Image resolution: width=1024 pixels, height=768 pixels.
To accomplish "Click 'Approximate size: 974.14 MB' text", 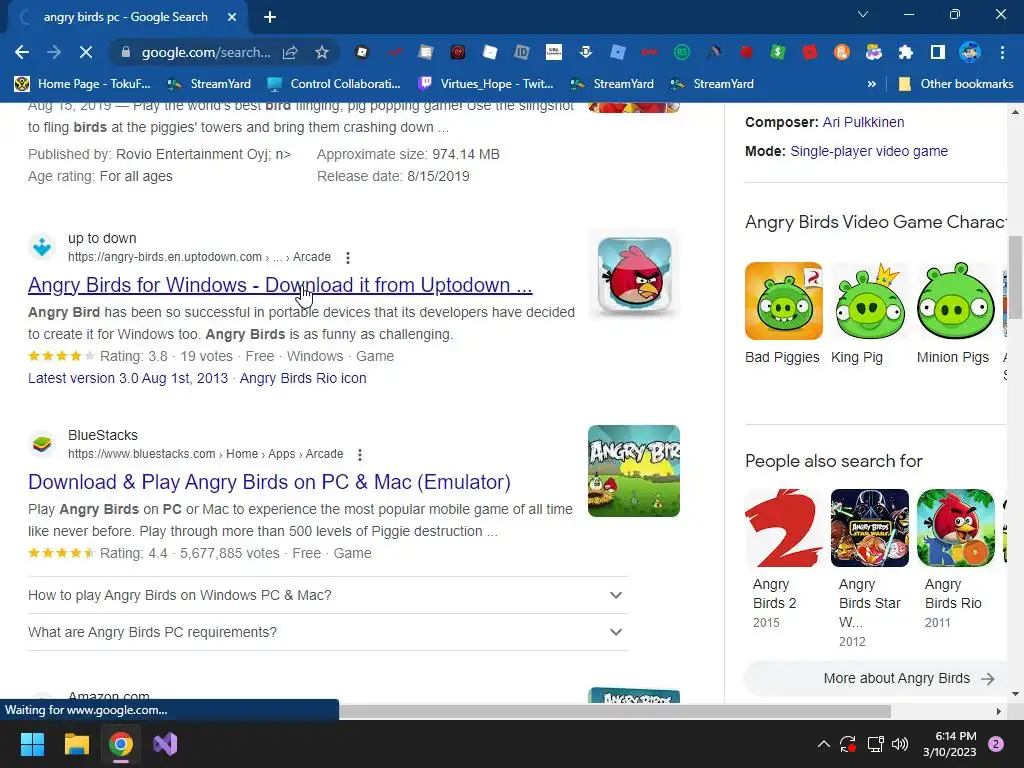I will [x=408, y=154].
